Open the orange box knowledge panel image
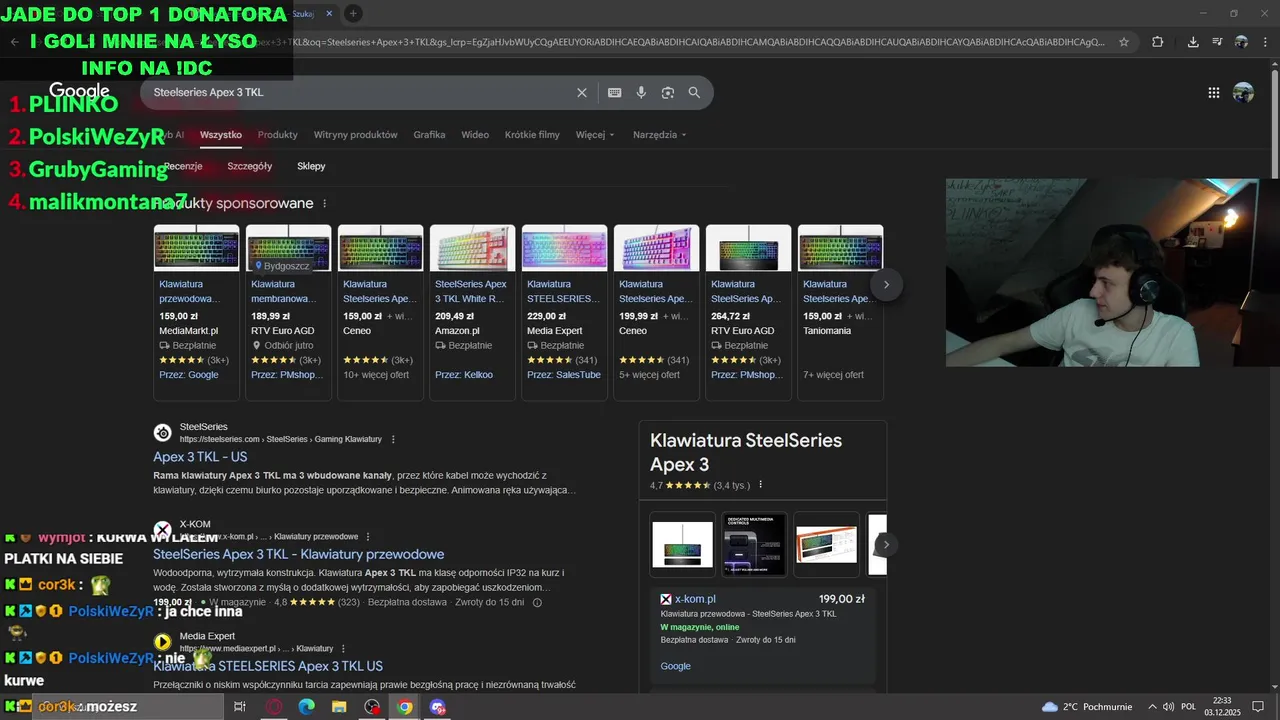 827,545
